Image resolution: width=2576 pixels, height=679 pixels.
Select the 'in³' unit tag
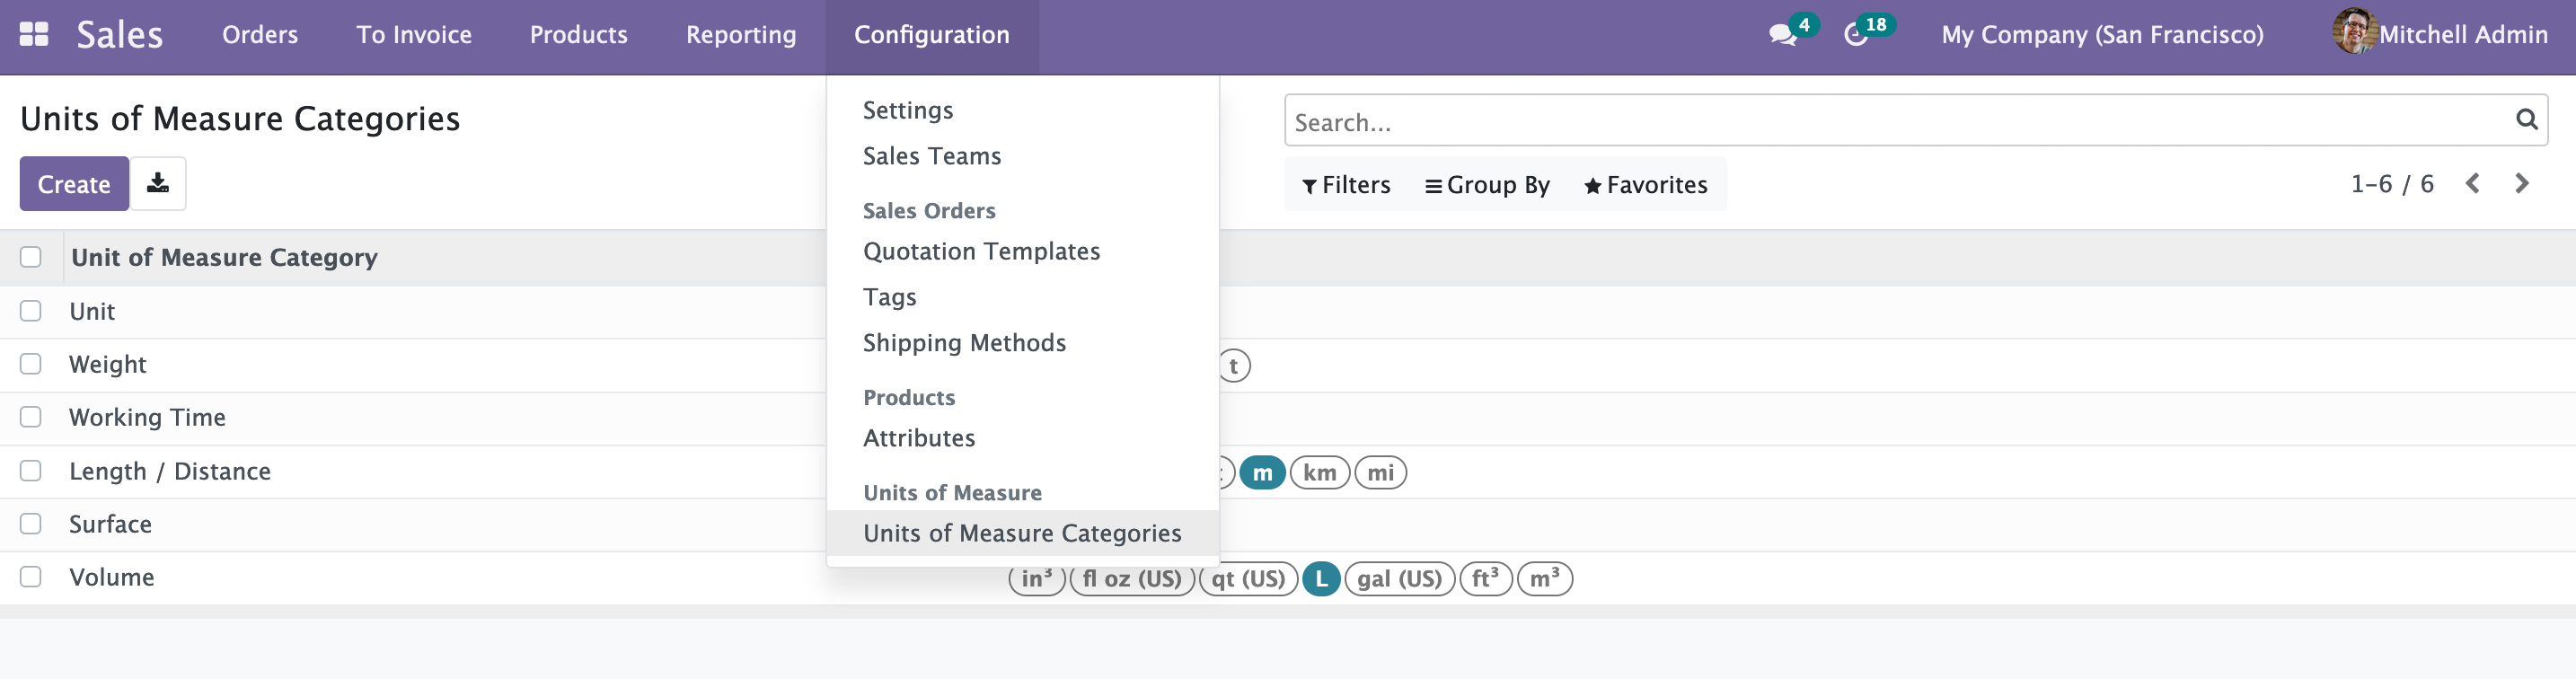coord(1037,578)
